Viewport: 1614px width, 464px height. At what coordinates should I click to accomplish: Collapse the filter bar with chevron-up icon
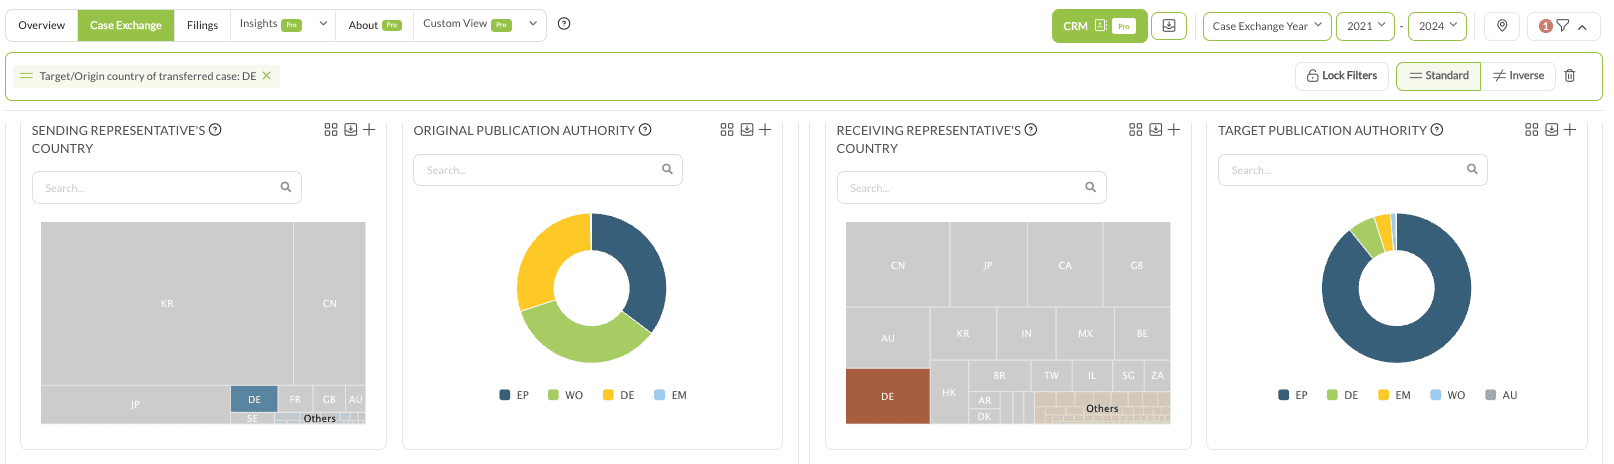[1582, 27]
